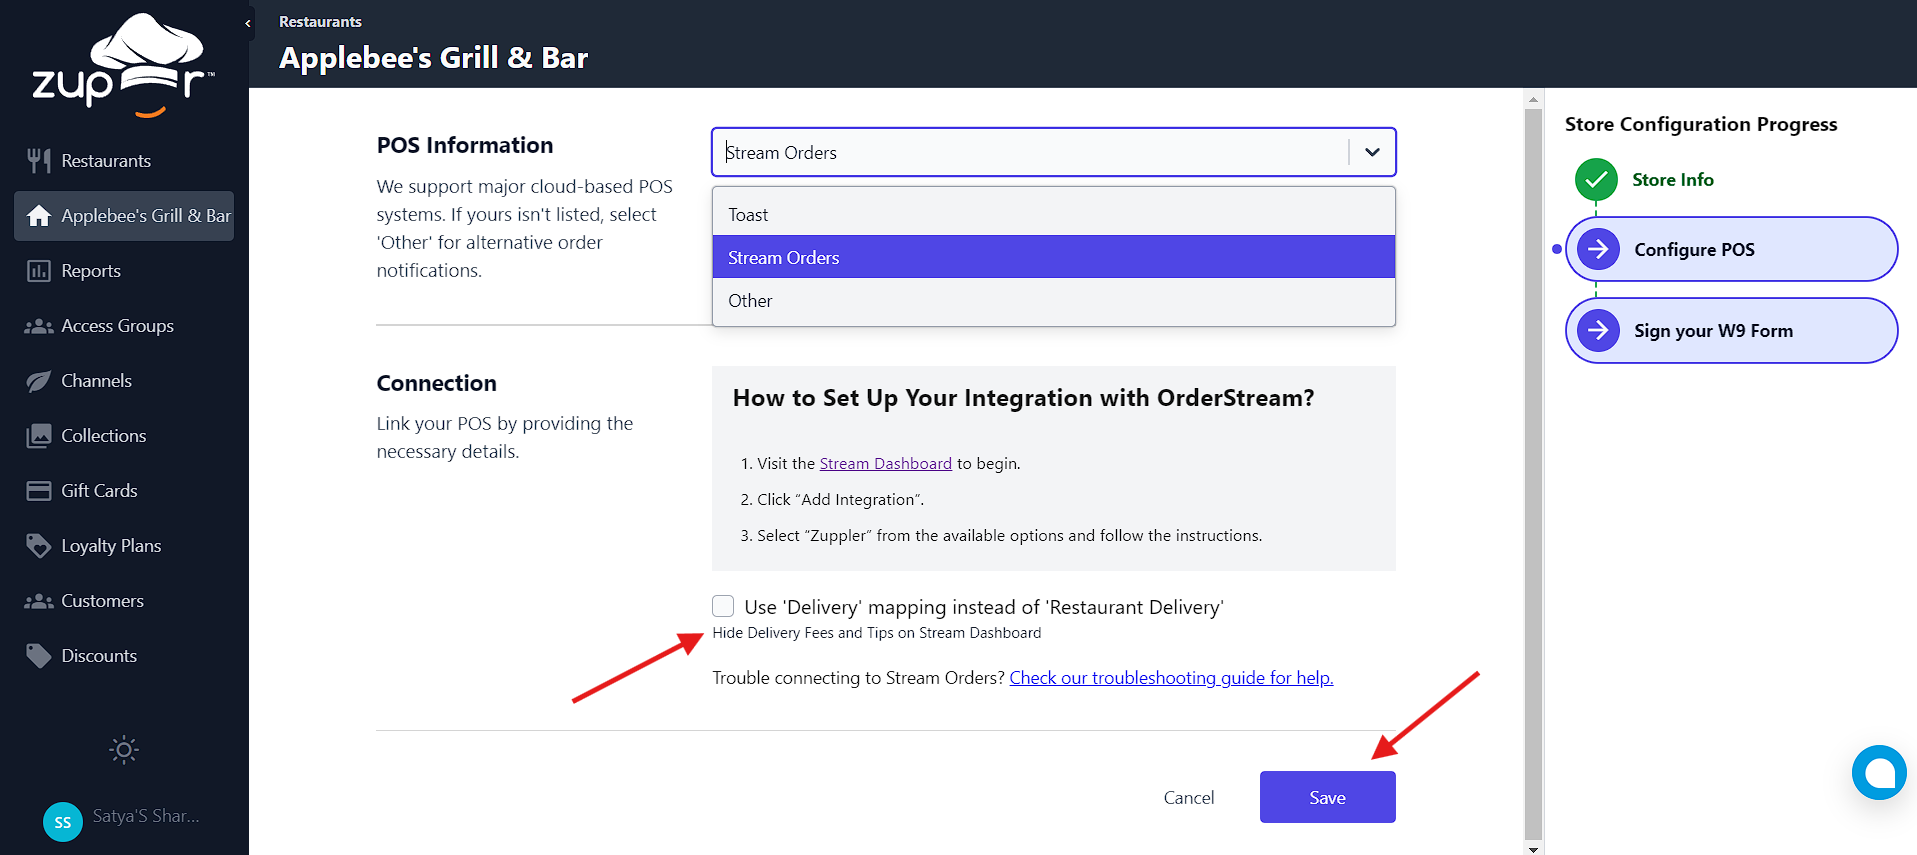Click the arrow icon in Configure POS
Viewport: 1917px width, 855px height.
(x=1598, y=249)
